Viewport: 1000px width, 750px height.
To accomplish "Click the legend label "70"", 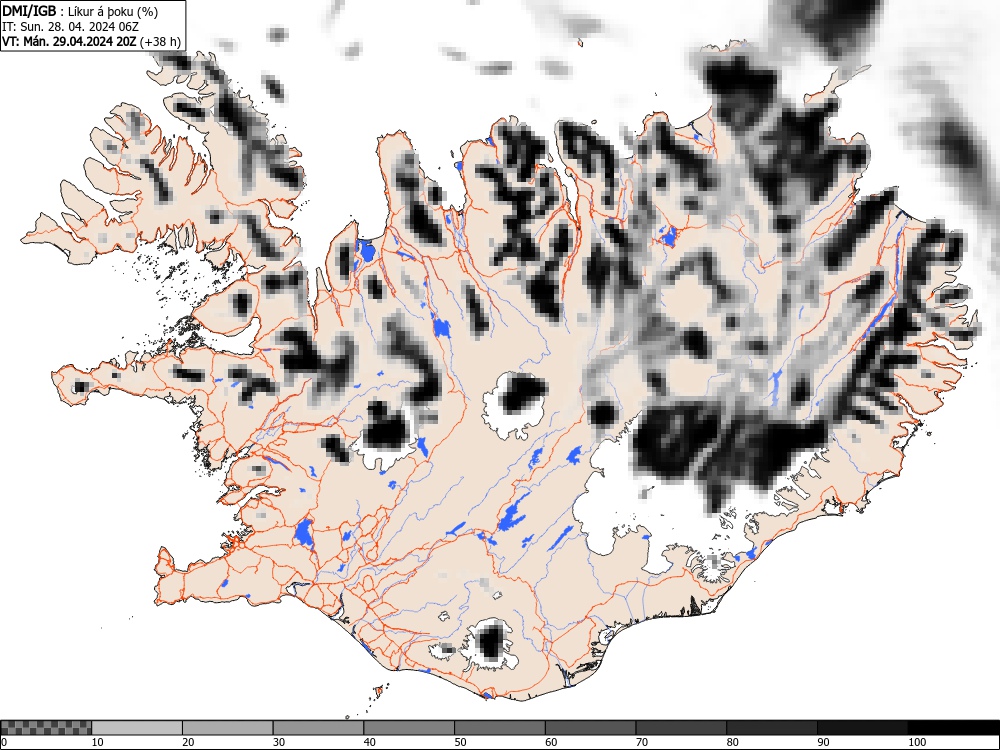I will click(641, 742).
